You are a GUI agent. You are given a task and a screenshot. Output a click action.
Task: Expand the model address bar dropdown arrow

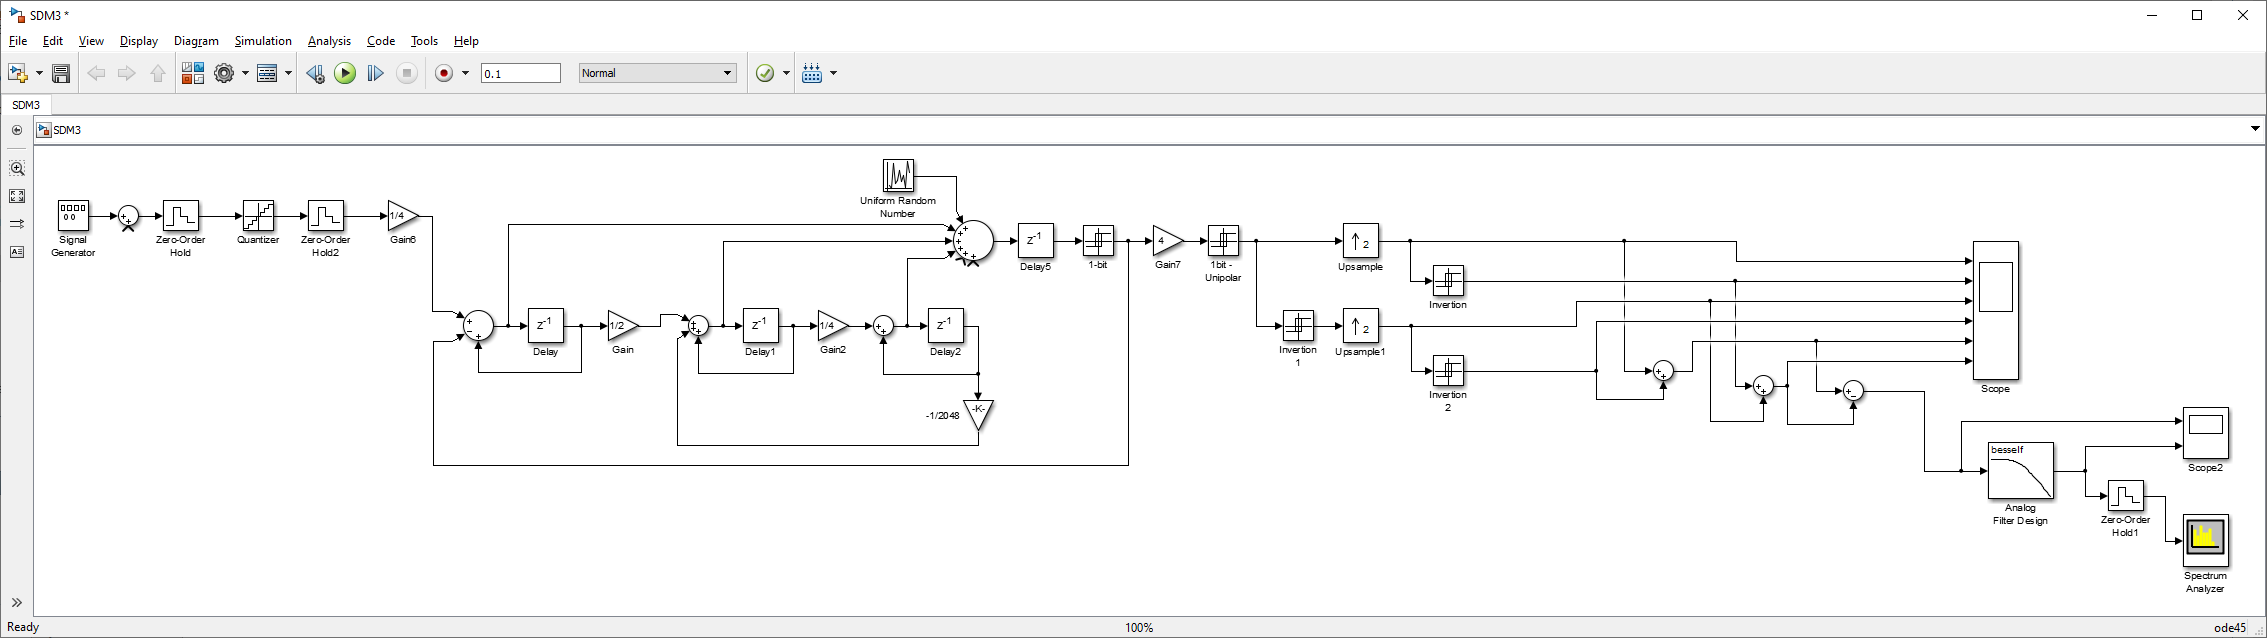tap(2255, 129)
